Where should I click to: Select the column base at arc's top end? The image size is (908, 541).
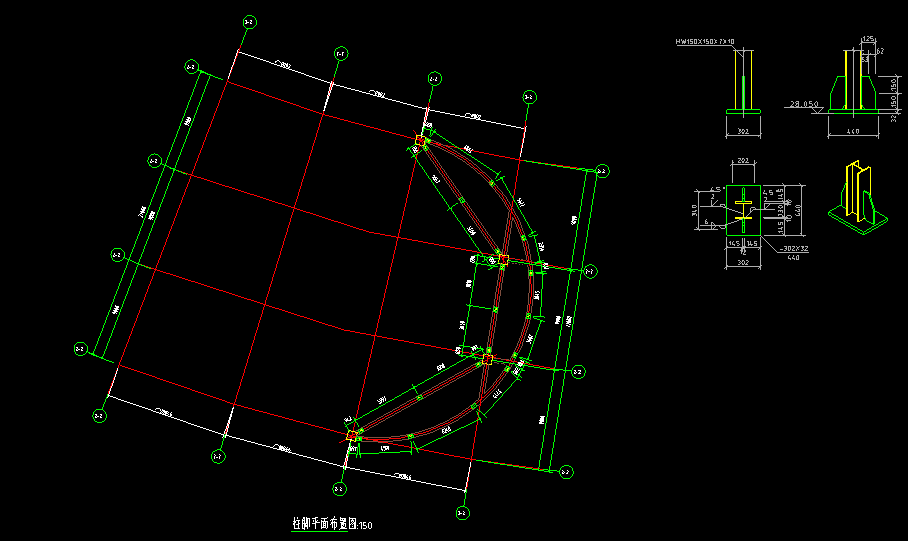click(422, 142)
